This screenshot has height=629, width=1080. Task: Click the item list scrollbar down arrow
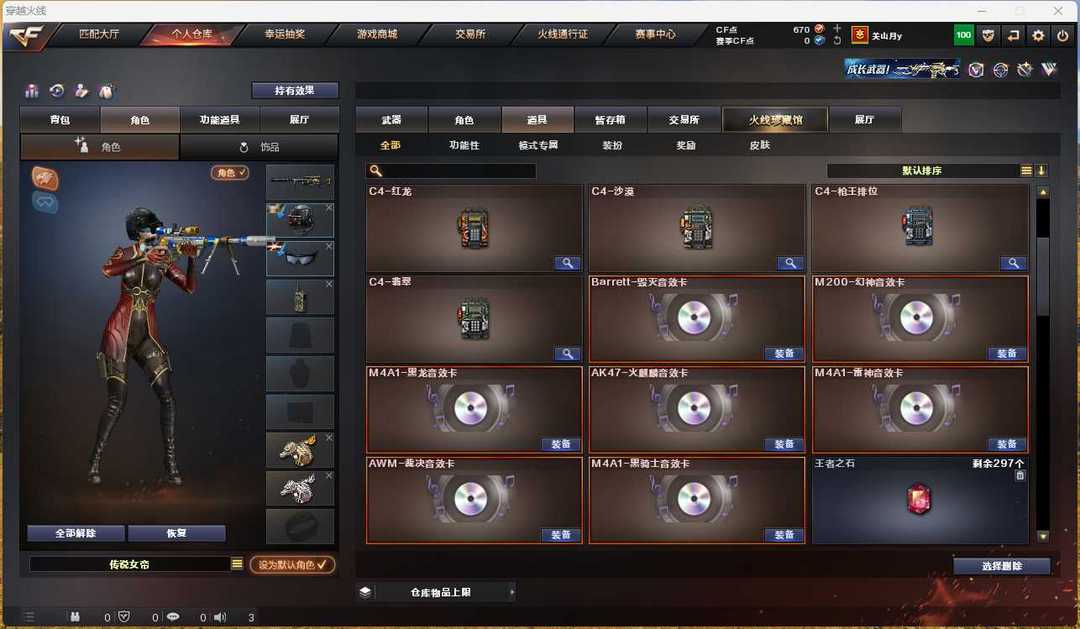click(1043, 536)
